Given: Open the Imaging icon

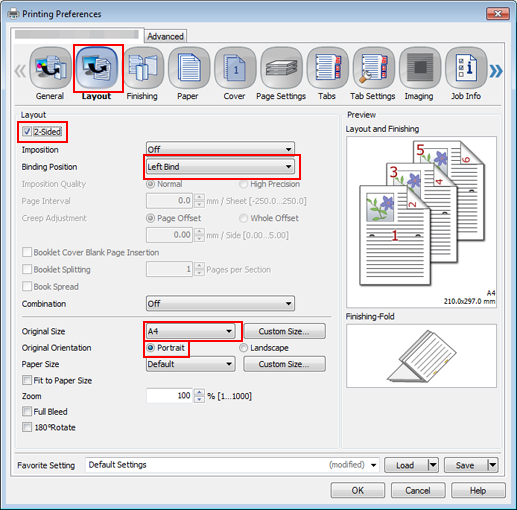Looking at the screenshot, I should click(x=420, y=68).
